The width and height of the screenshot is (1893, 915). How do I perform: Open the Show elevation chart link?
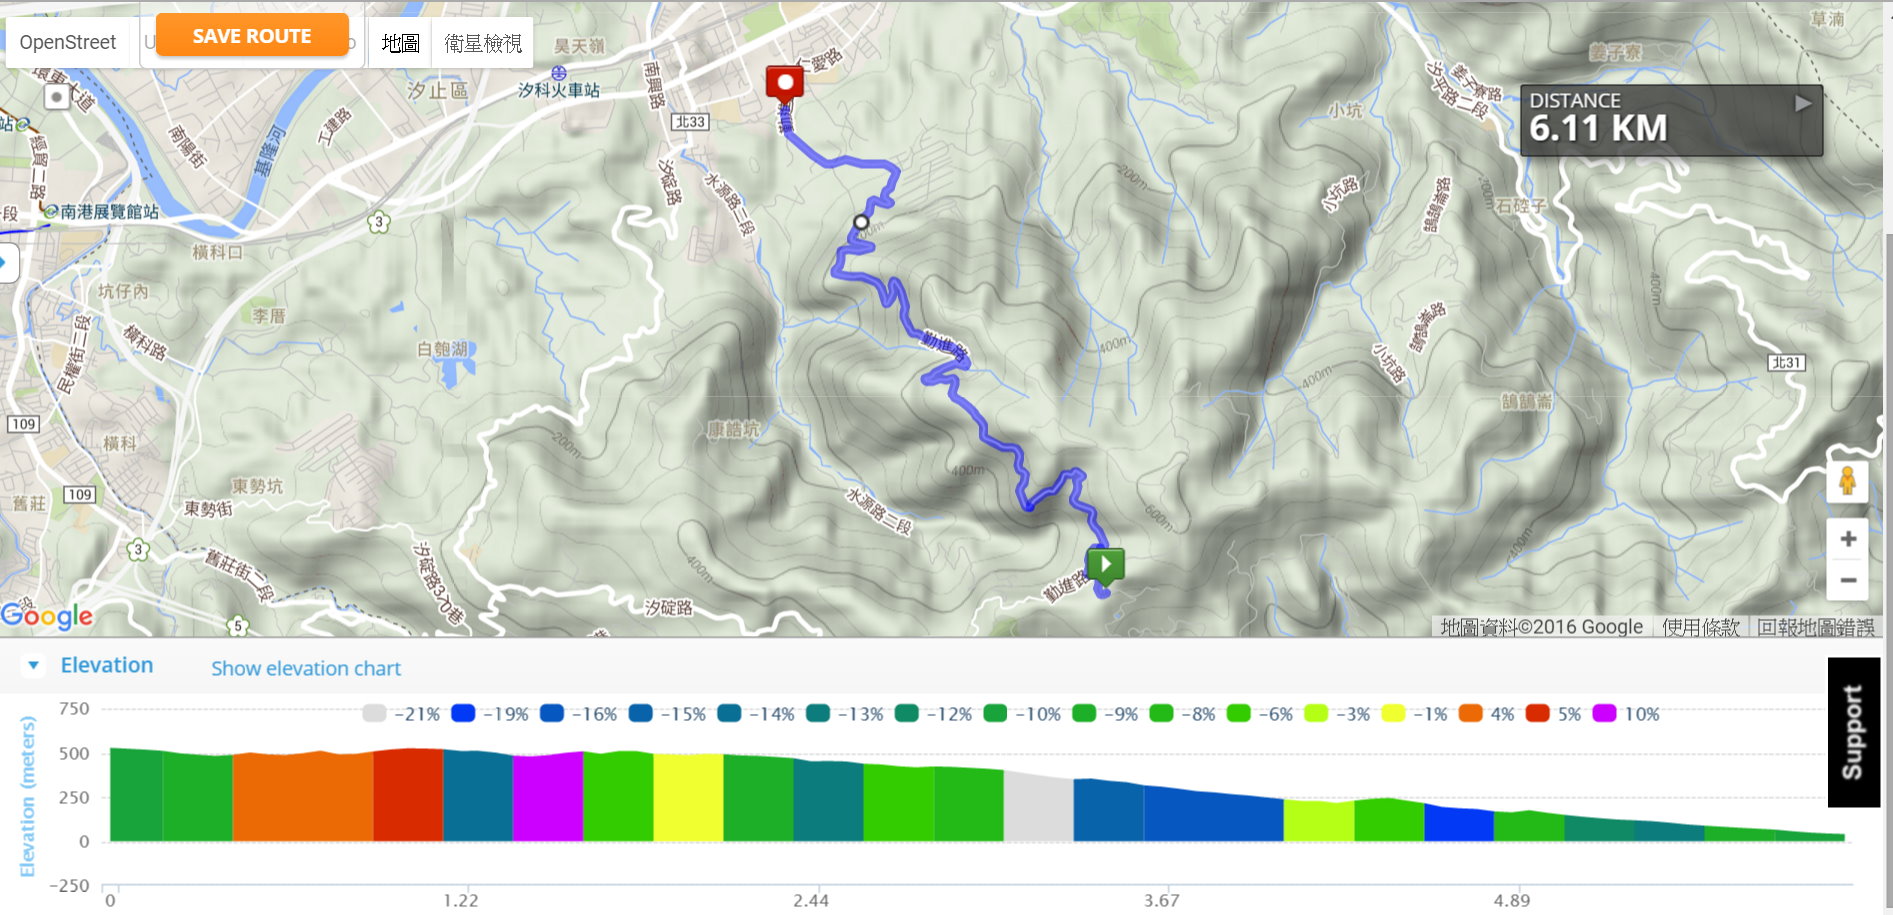pyautogui.click(x=306, y=668)
